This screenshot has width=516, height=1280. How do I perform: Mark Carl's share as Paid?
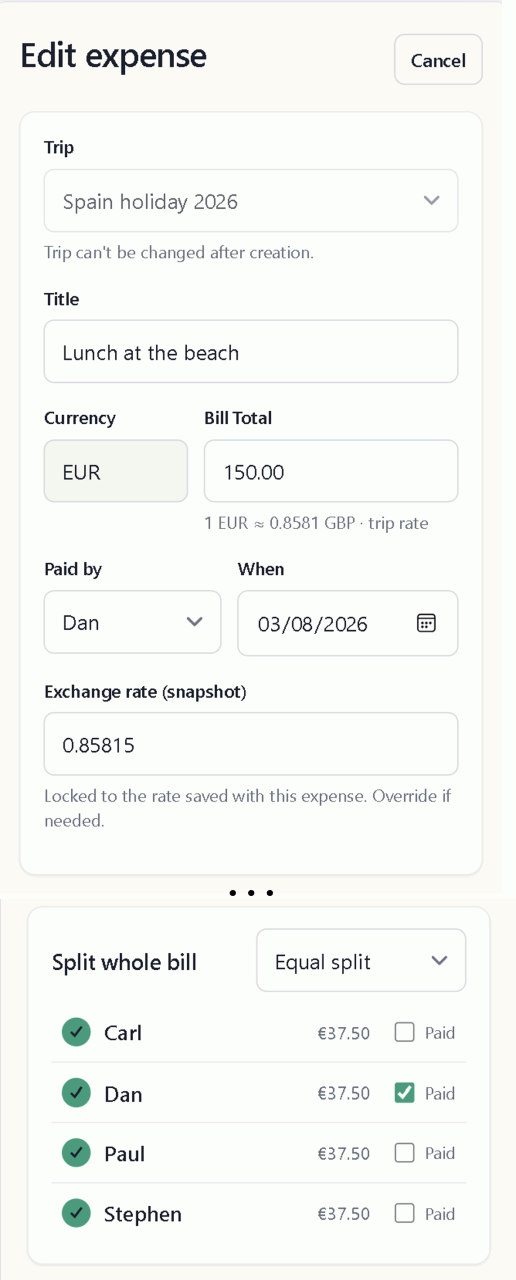pos(404,1032)
